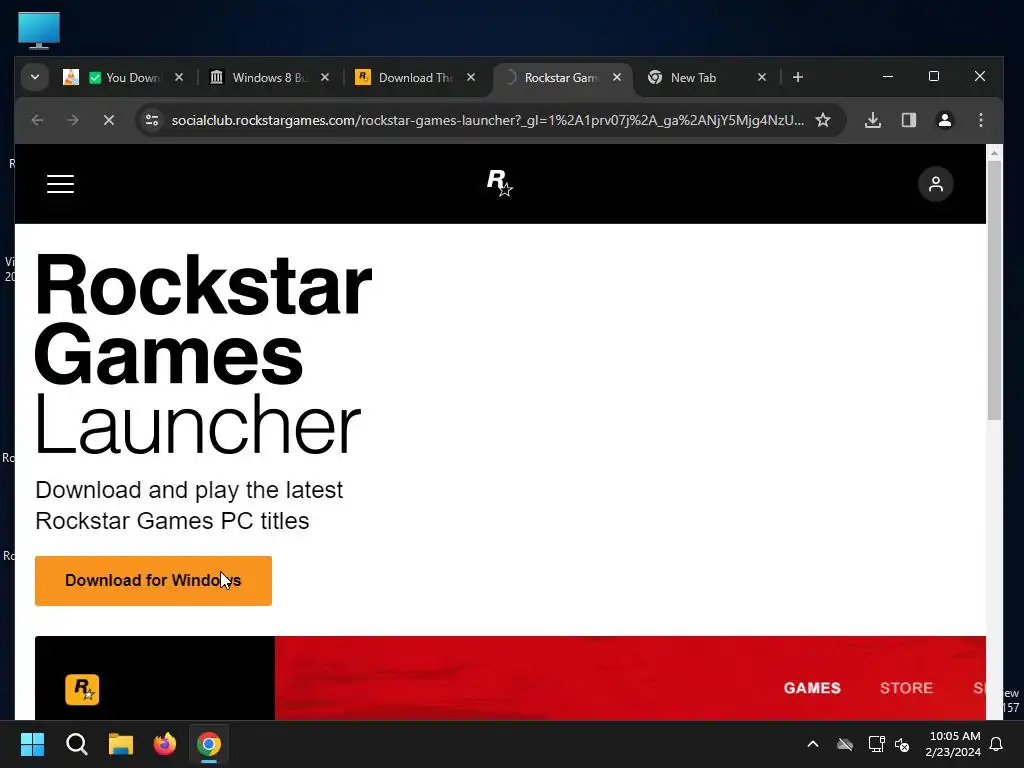Image resolution: width=1024 pixels, height=768 pixels.
Task: Click the scrollbar up arrow
Action: tap(994, 153)
